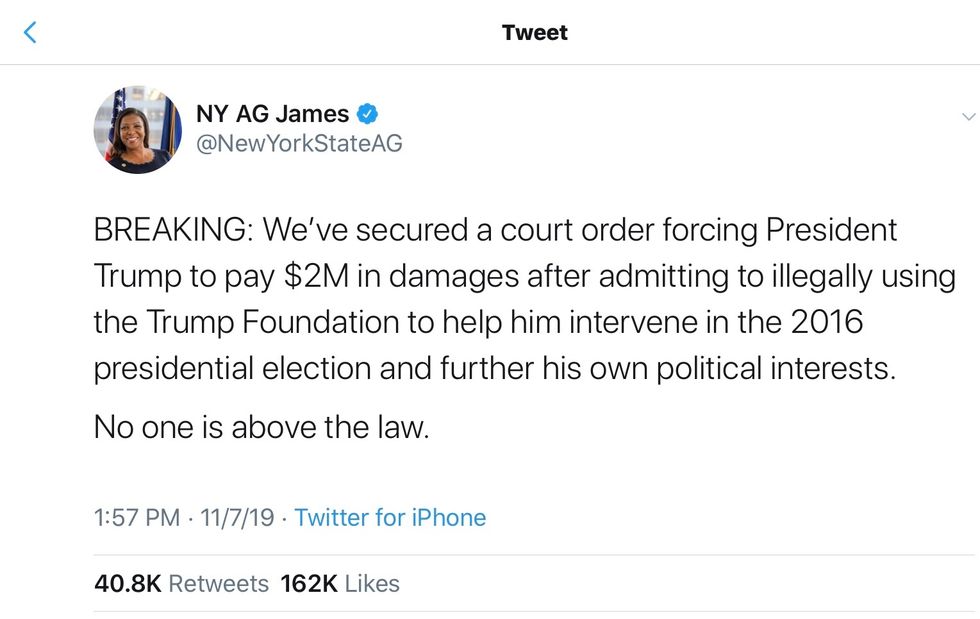This screenshot has height=619, width=980.
Task: Click the 1:57 PM timestamp
Action: pyautogui.click(x=137, y=518)
